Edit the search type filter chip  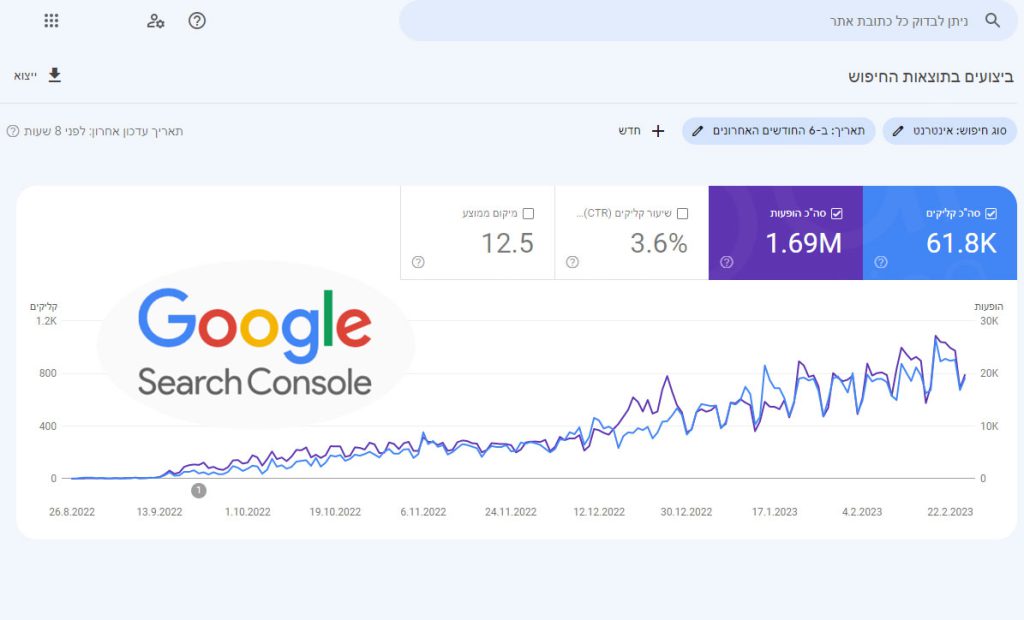pyautogui.click(x=950, y=131)
